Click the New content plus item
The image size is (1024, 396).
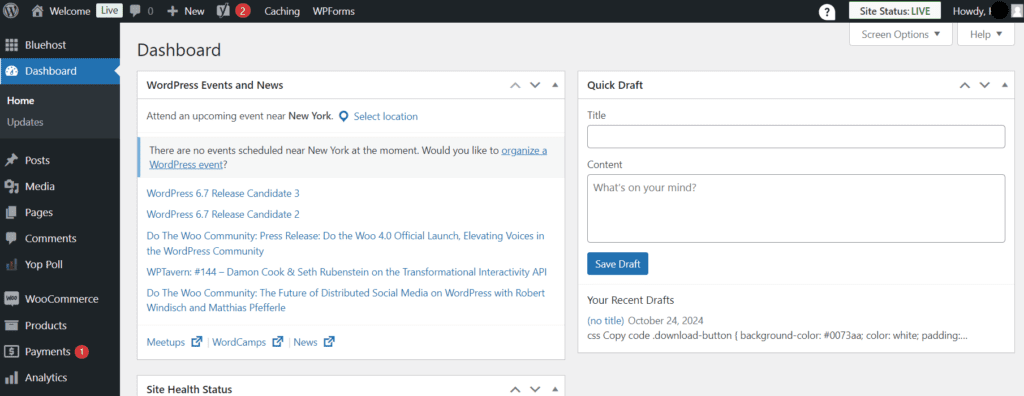click(185, 11)
